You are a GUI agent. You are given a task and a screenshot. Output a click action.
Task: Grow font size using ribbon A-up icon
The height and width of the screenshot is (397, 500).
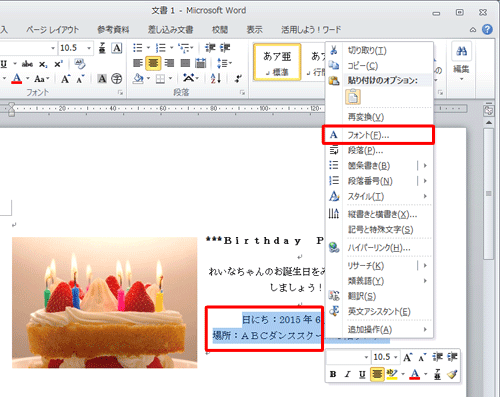coord(65,79)
